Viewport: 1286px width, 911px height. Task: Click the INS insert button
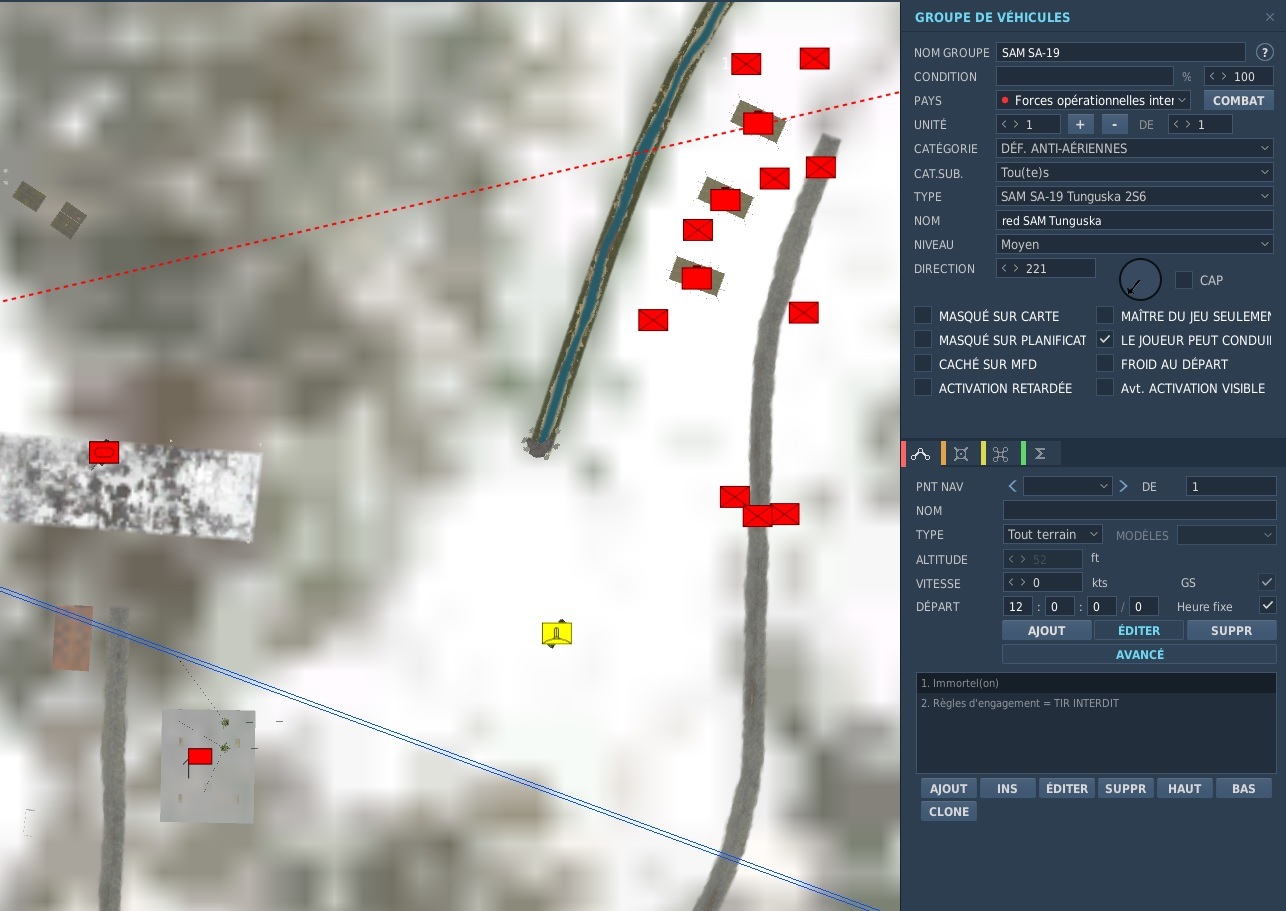(x=1007, y=788)
